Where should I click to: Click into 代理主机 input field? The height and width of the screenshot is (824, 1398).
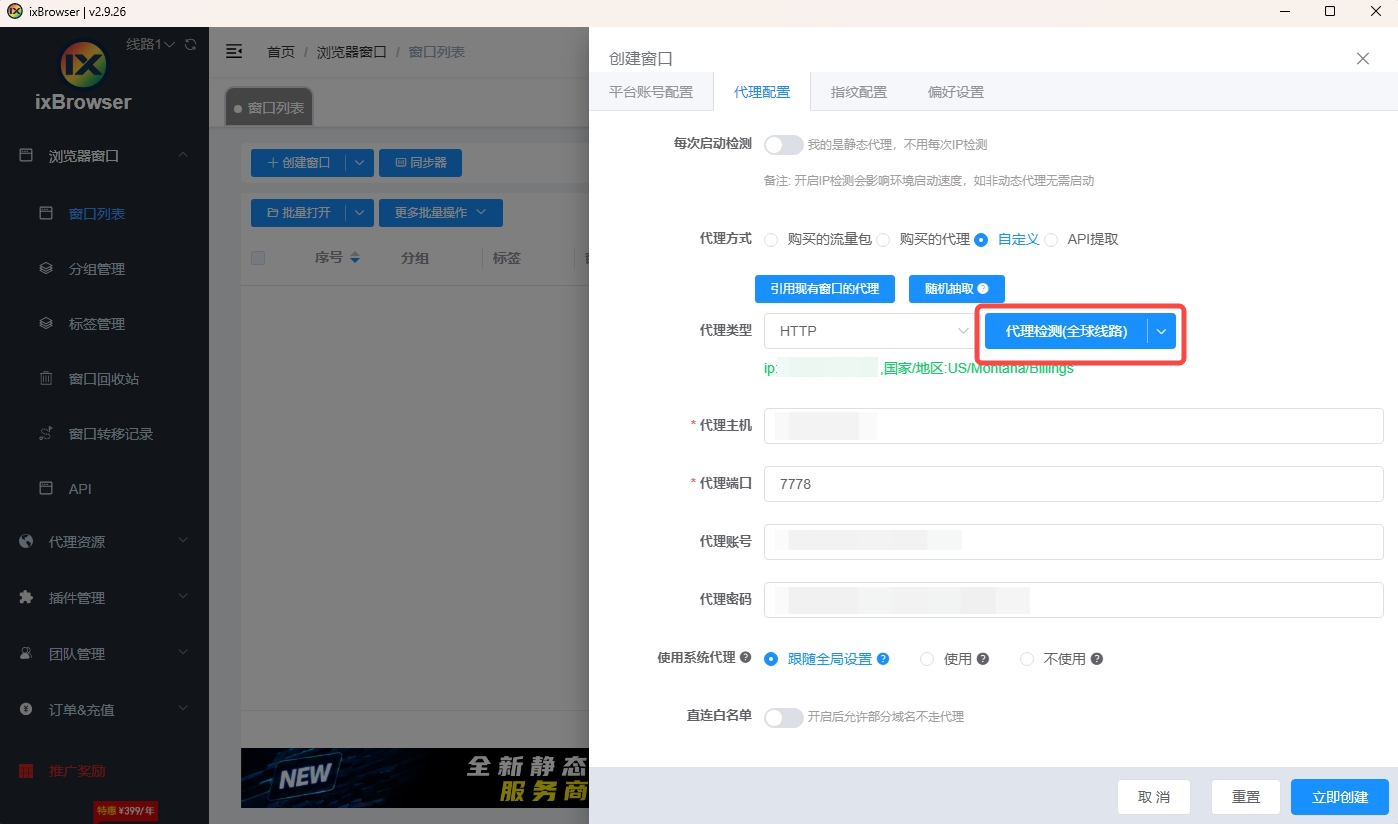click(x=1074, y=426)
